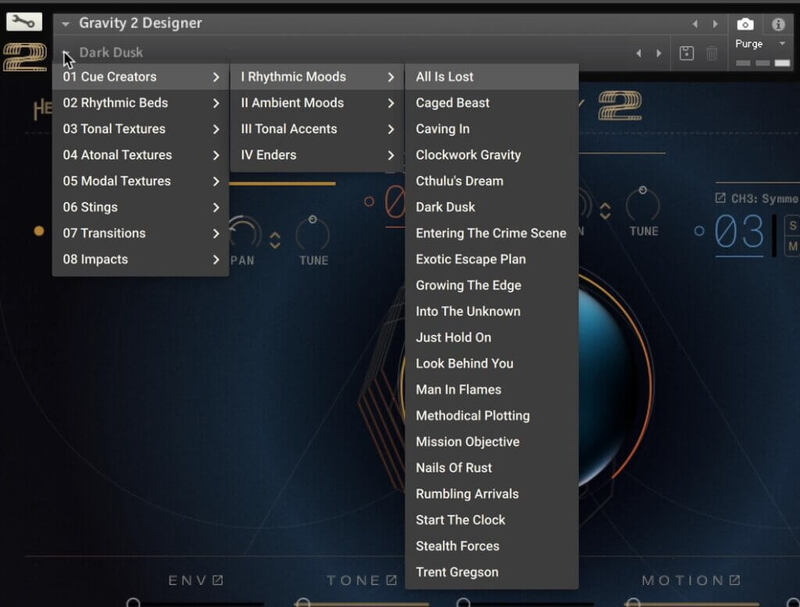800x607 pixels.
Task: Open the TONE popout icon
Action: click(x=391, y=580)
